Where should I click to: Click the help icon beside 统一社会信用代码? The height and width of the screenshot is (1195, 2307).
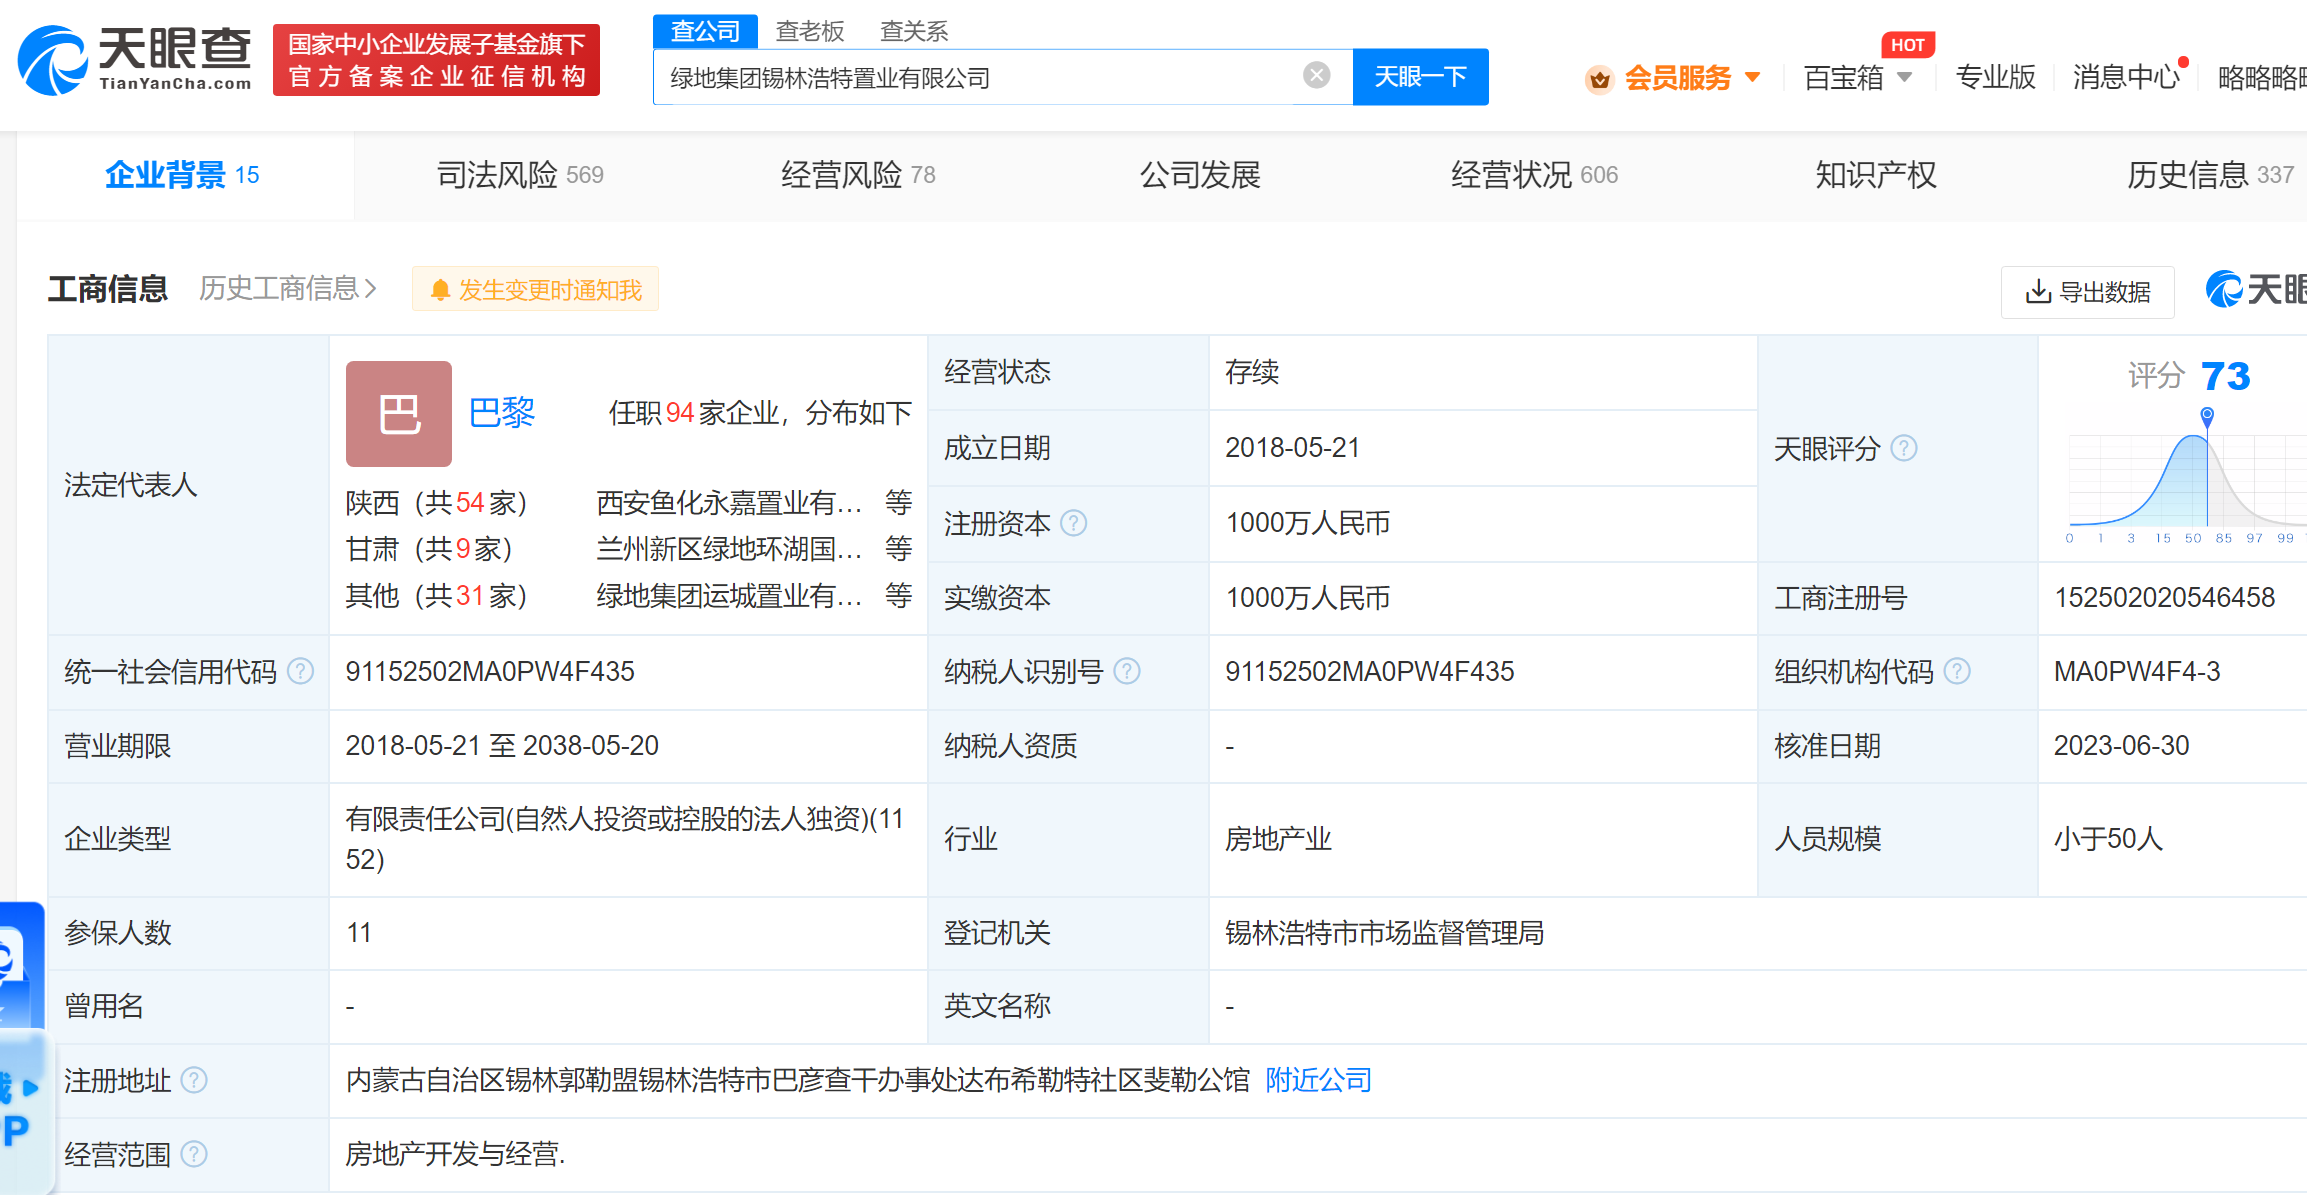pyautogui.click(x=300, y=671)
